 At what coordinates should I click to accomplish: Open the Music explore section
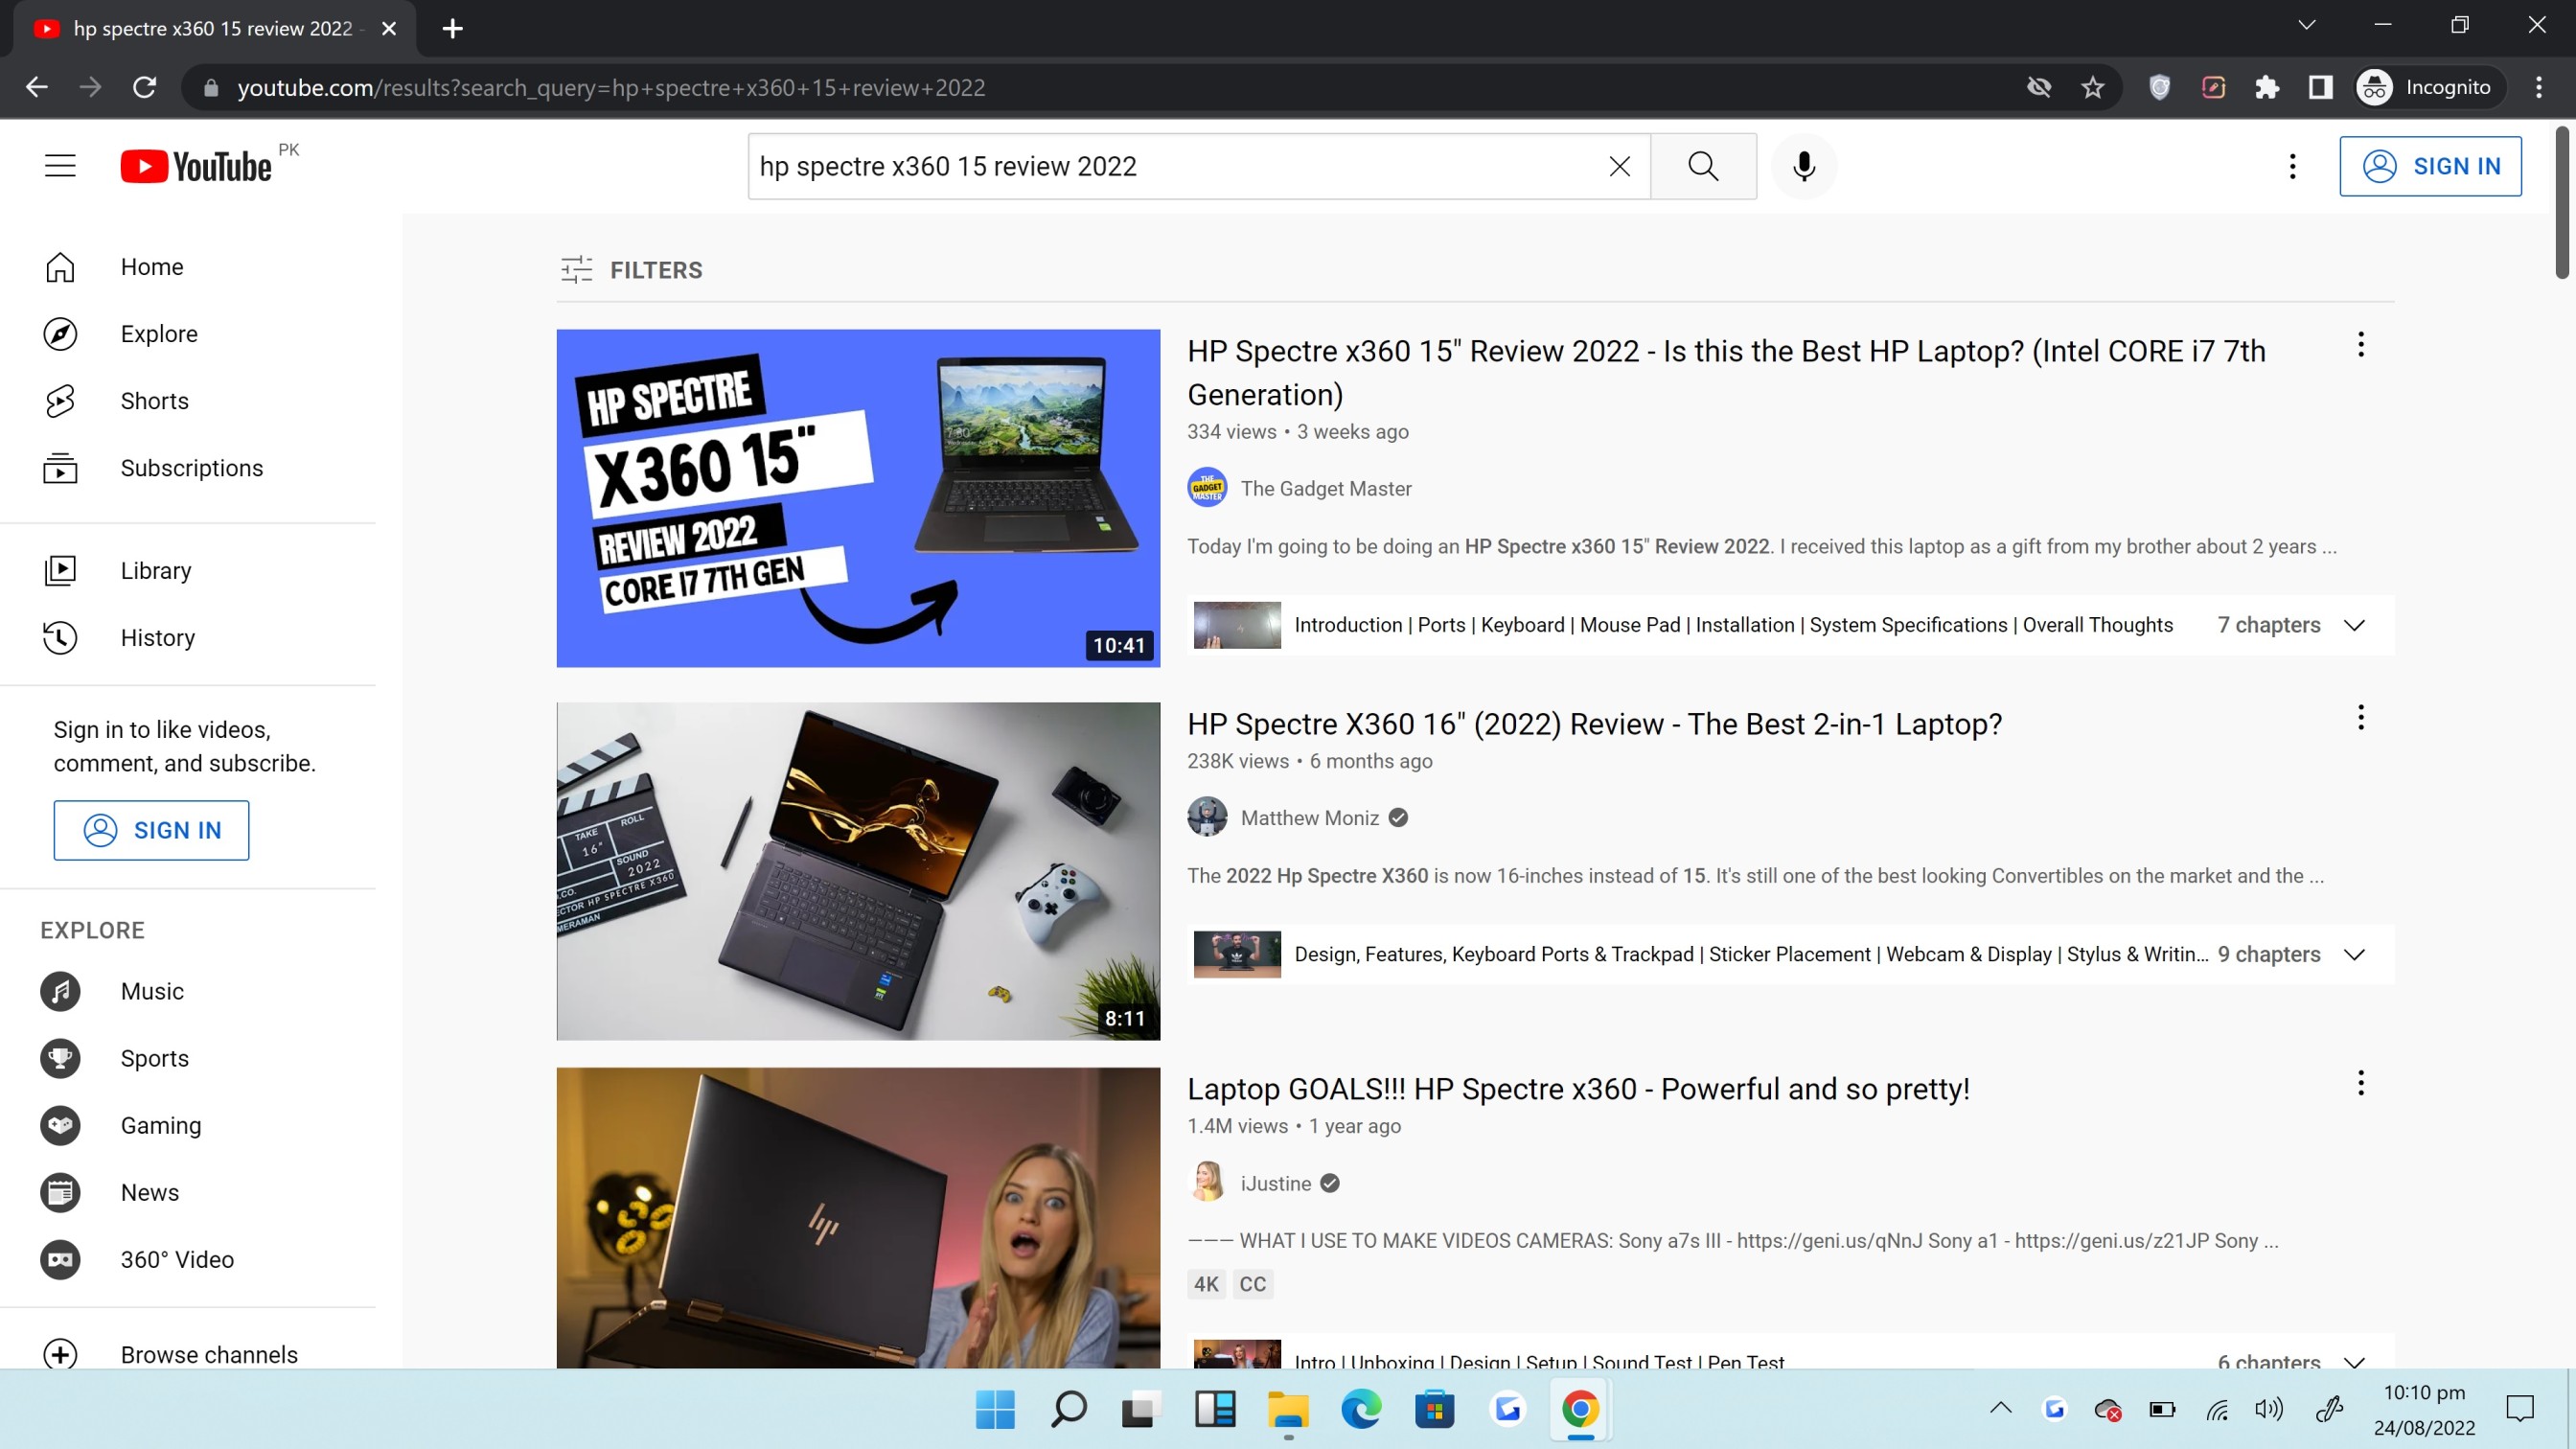pos(151,991)
